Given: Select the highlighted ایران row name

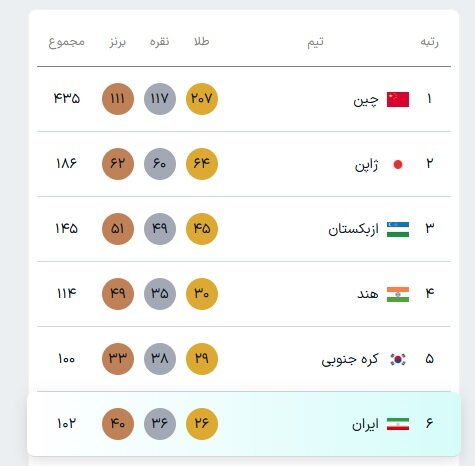Looking at the screenshot, I should [365, 424].
